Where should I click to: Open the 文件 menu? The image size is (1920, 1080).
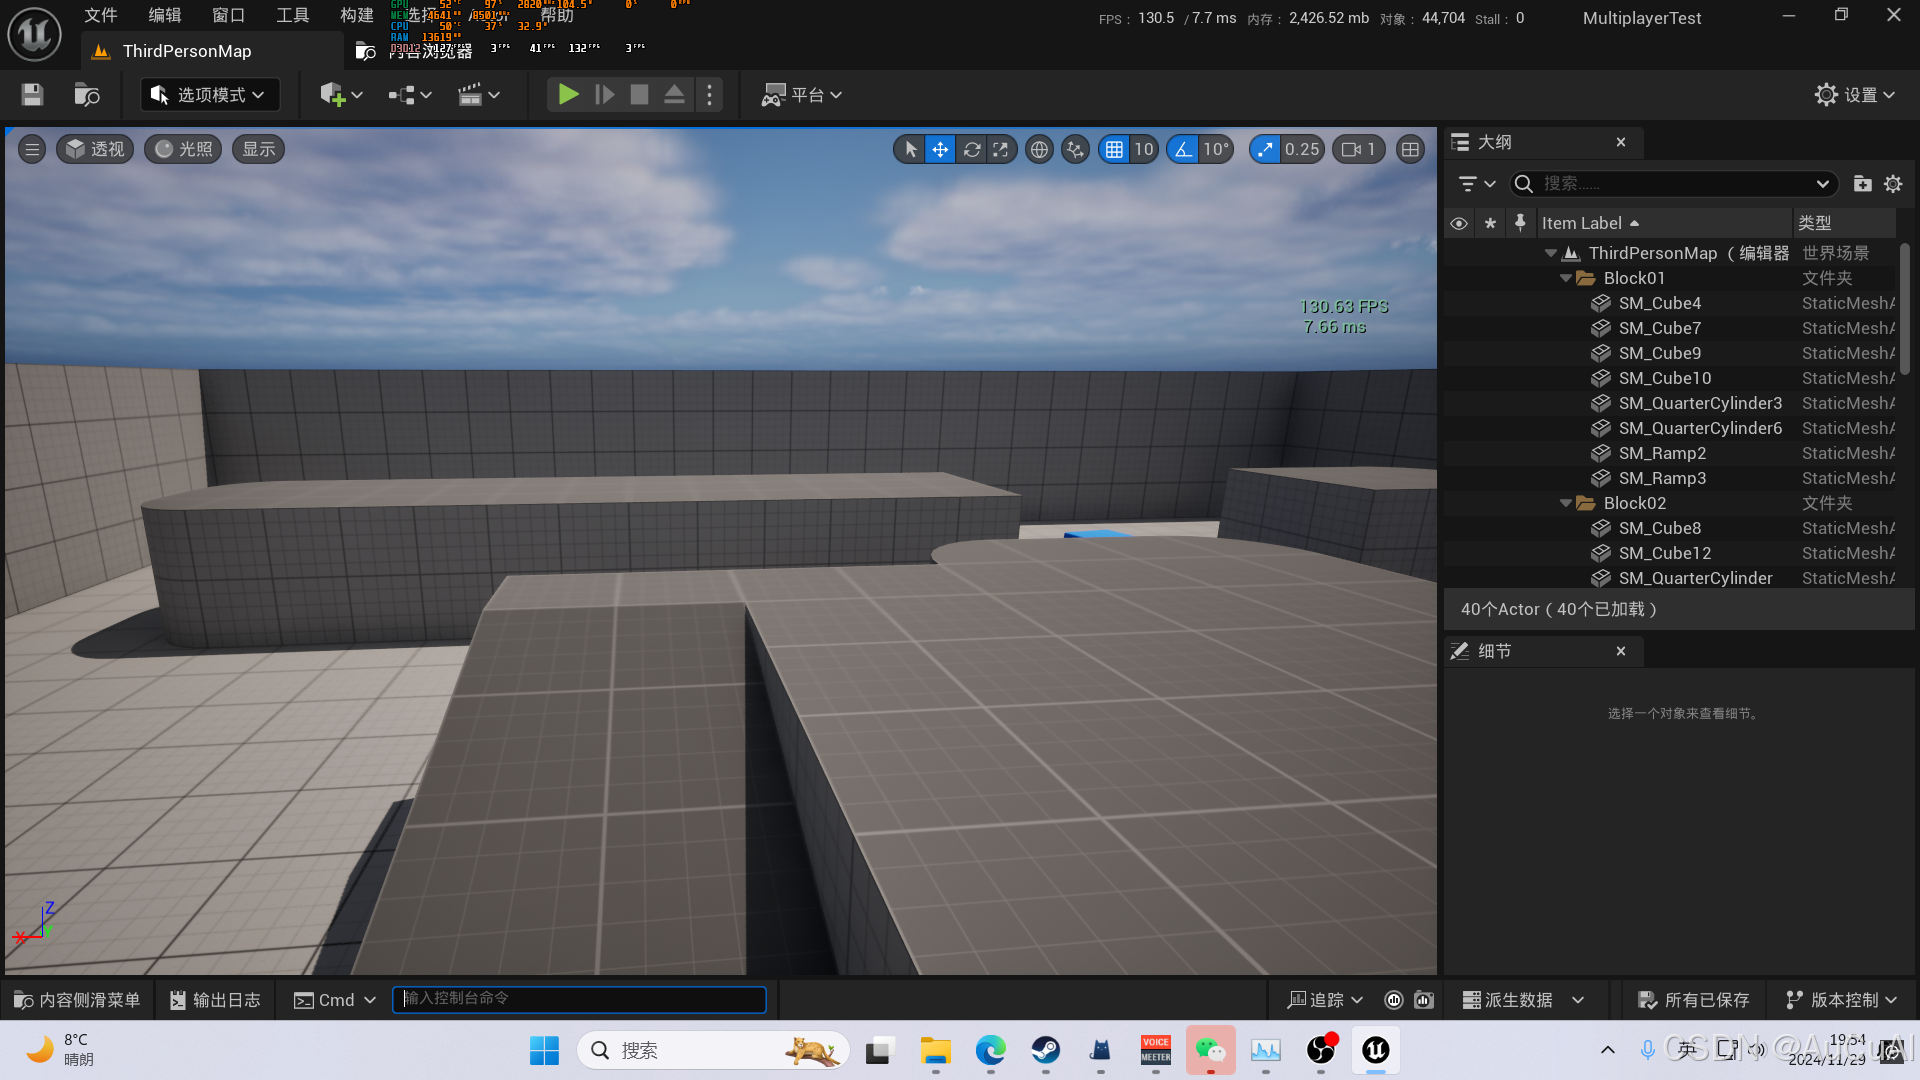point(100,15)
